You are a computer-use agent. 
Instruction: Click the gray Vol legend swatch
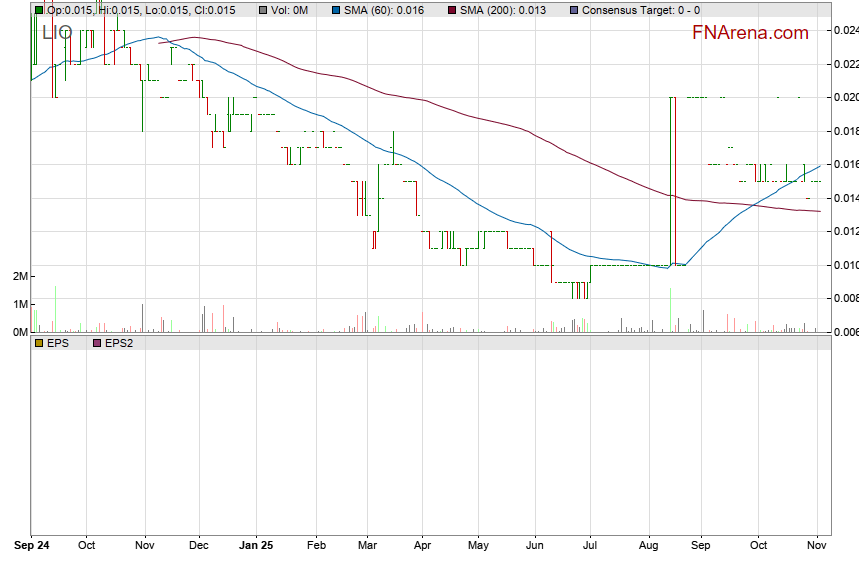point(263,10)
